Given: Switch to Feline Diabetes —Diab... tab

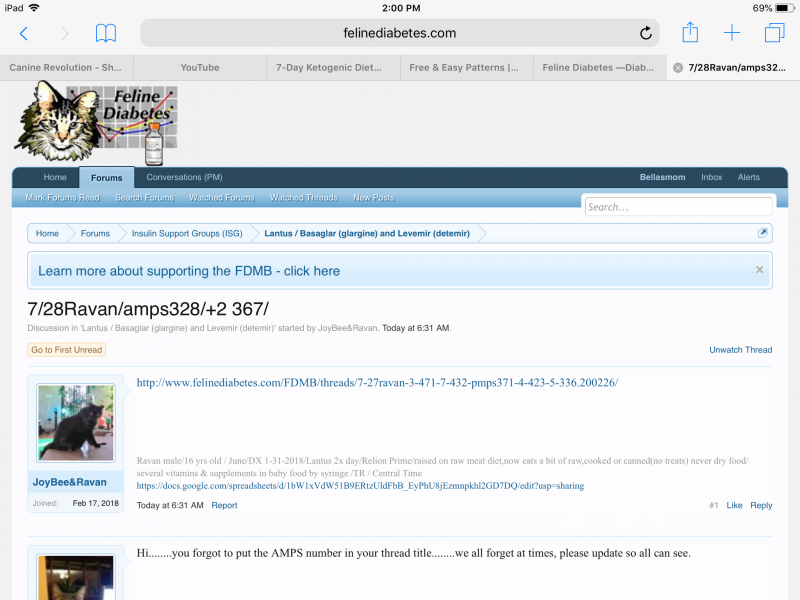Looking at the screenshot, I should (x=599, y=67).
